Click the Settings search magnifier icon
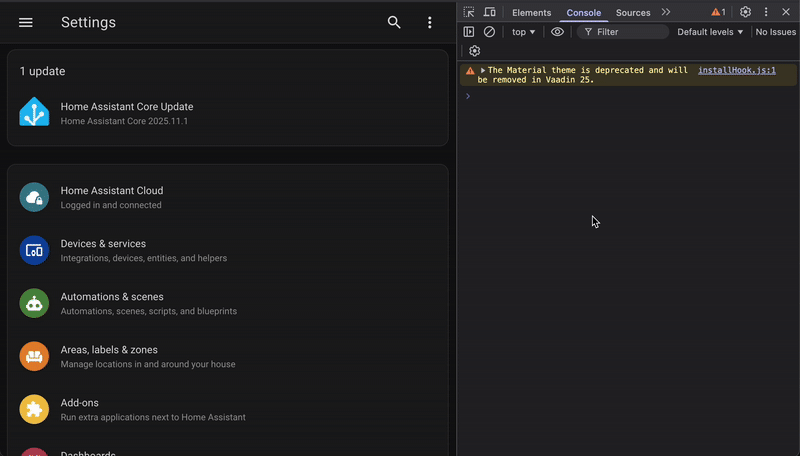The width and height of the screenshot is (800, 456). [394, 22]
